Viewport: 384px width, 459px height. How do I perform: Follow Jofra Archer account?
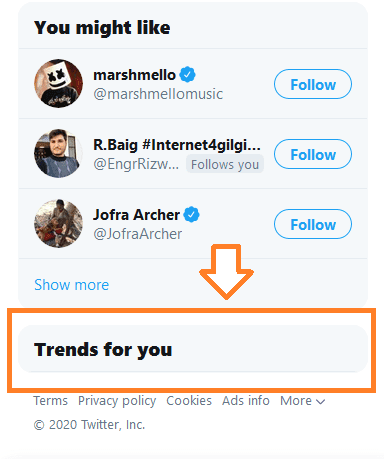[x=313, y=224]
